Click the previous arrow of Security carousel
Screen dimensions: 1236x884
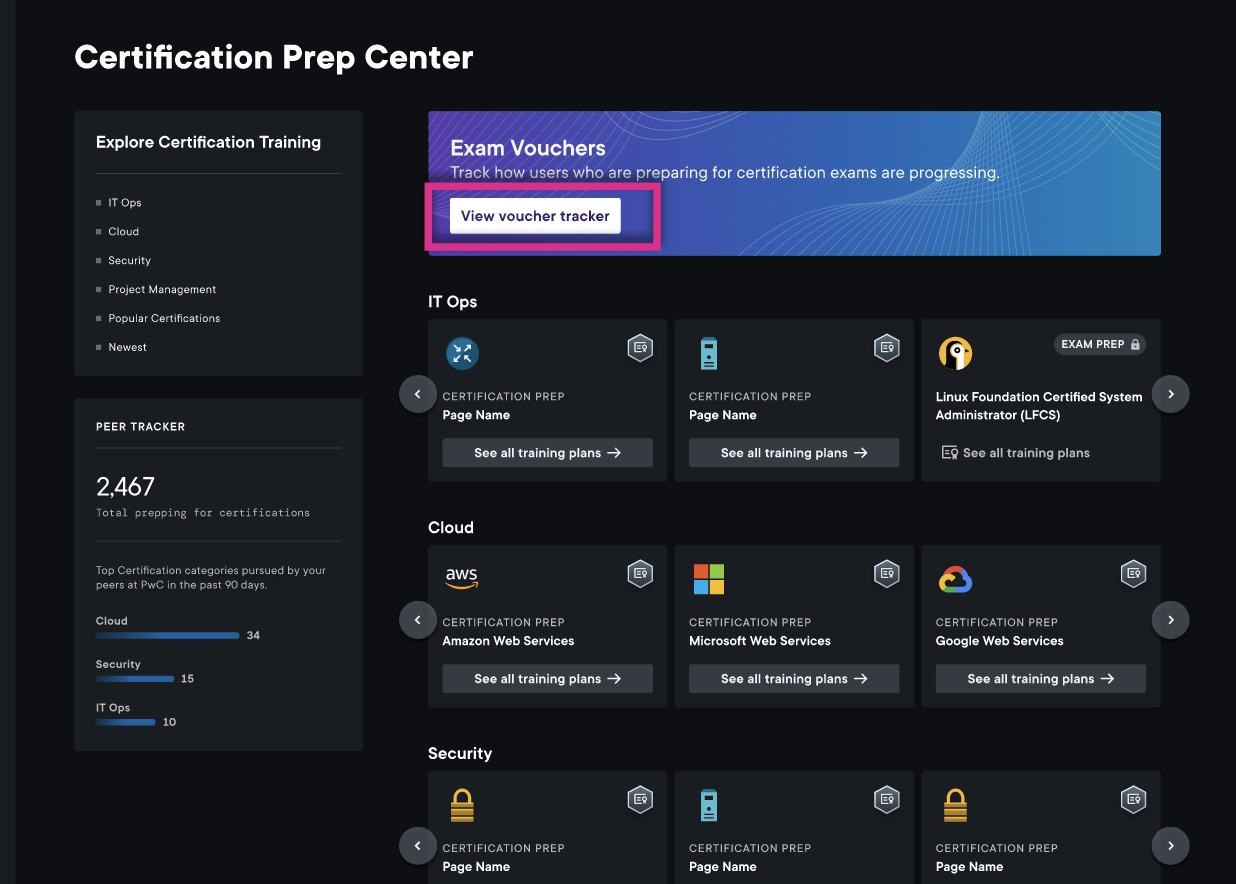tap(418, 846)
